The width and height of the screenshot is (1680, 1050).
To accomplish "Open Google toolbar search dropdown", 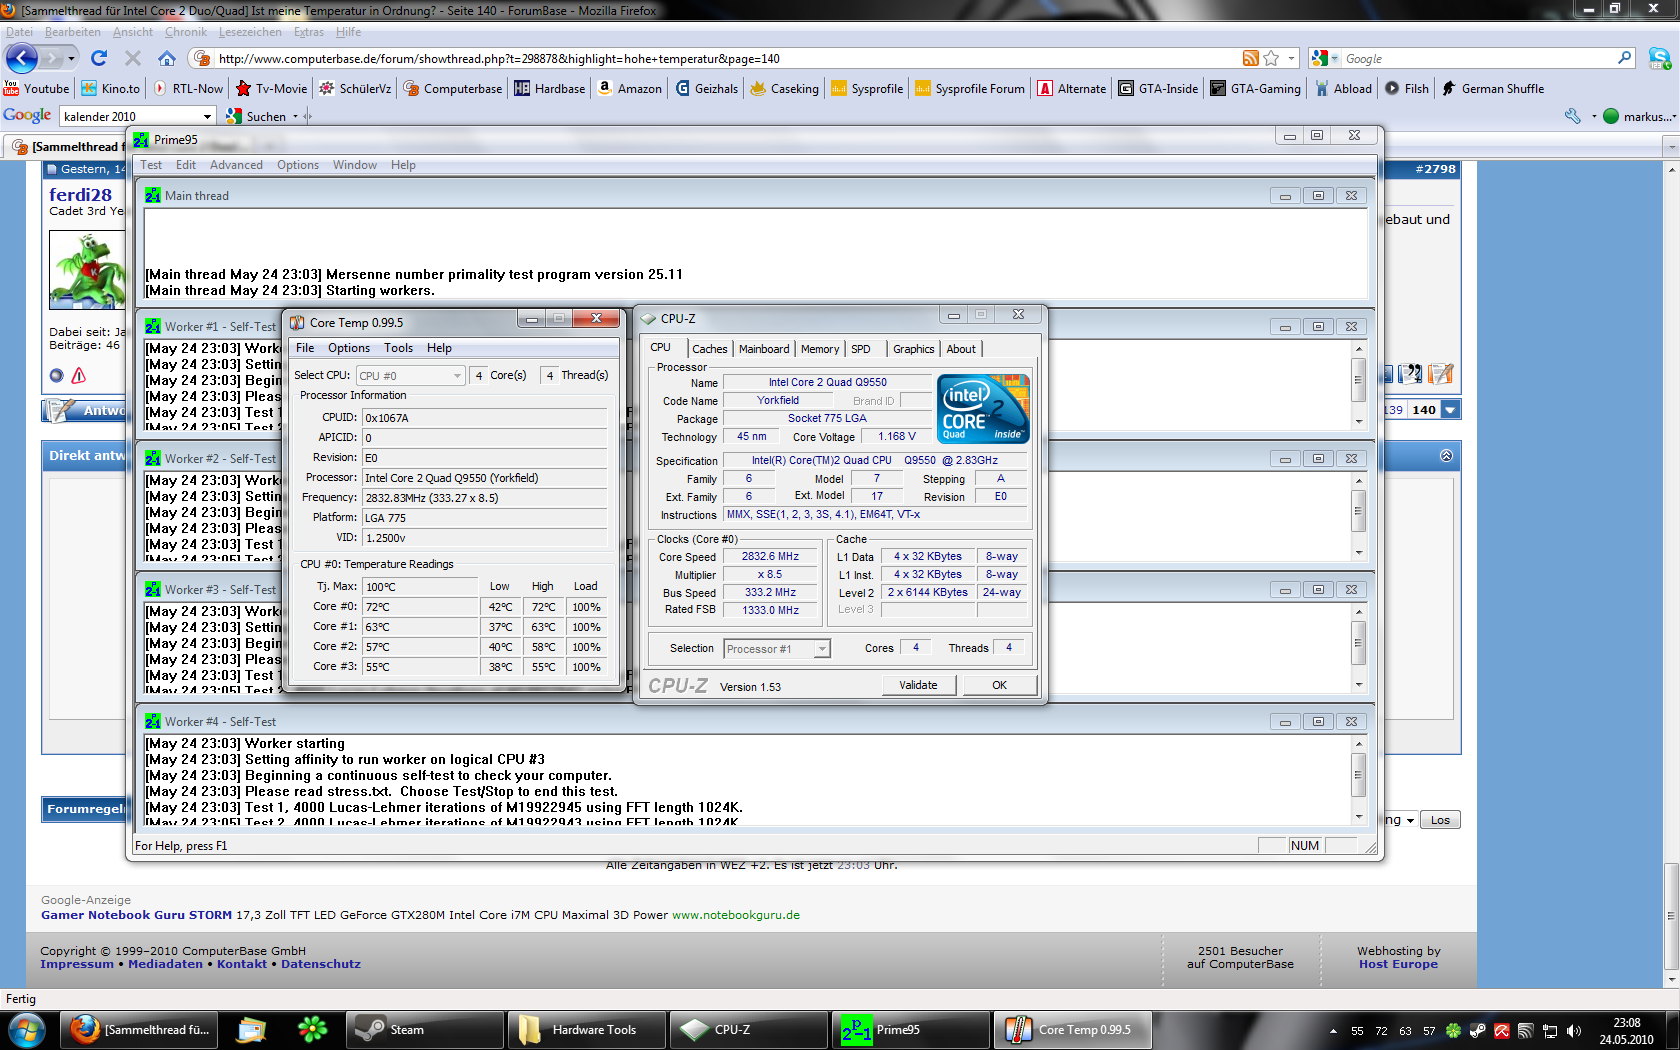I will (207, 116).
